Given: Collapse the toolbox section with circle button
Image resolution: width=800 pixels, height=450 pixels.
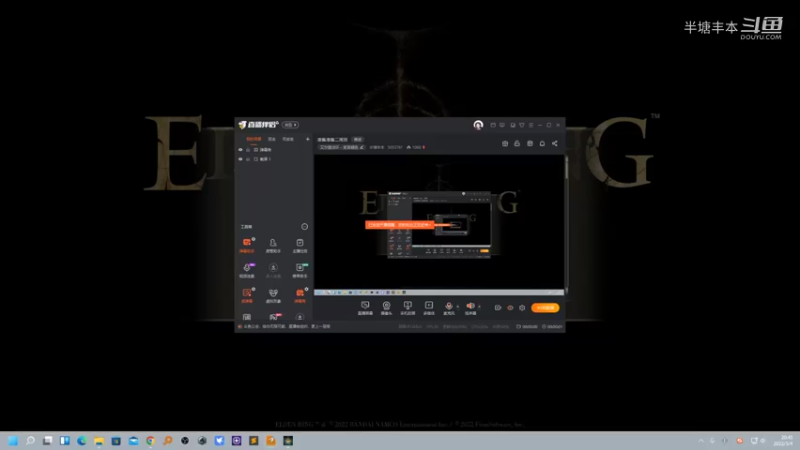Looking at the screenshot, I should coord(305,227).
